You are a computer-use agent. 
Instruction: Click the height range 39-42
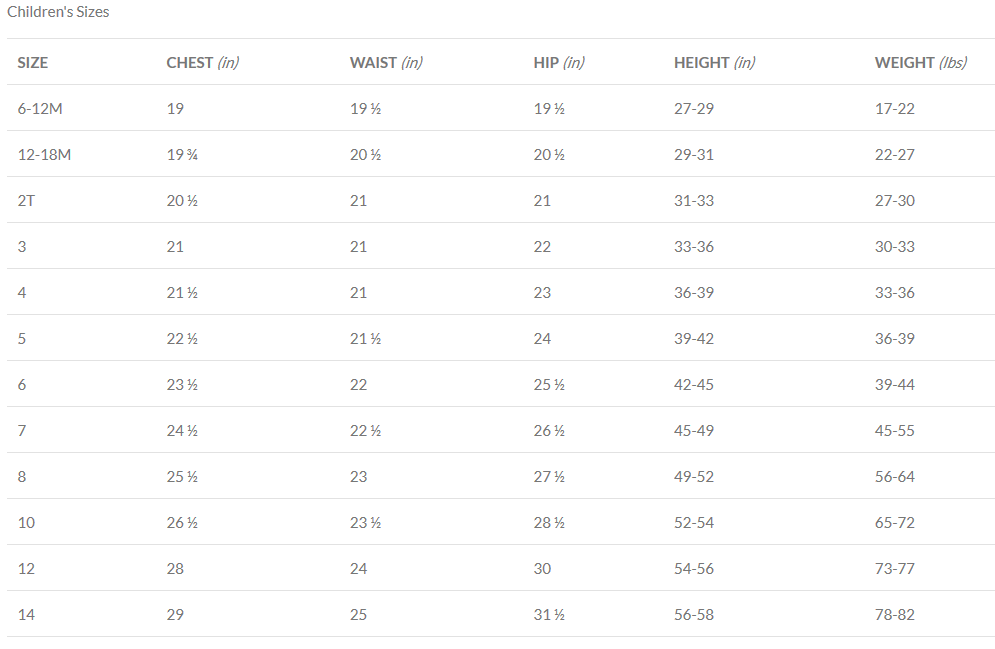pyautogui.click(x=694, y=338)
